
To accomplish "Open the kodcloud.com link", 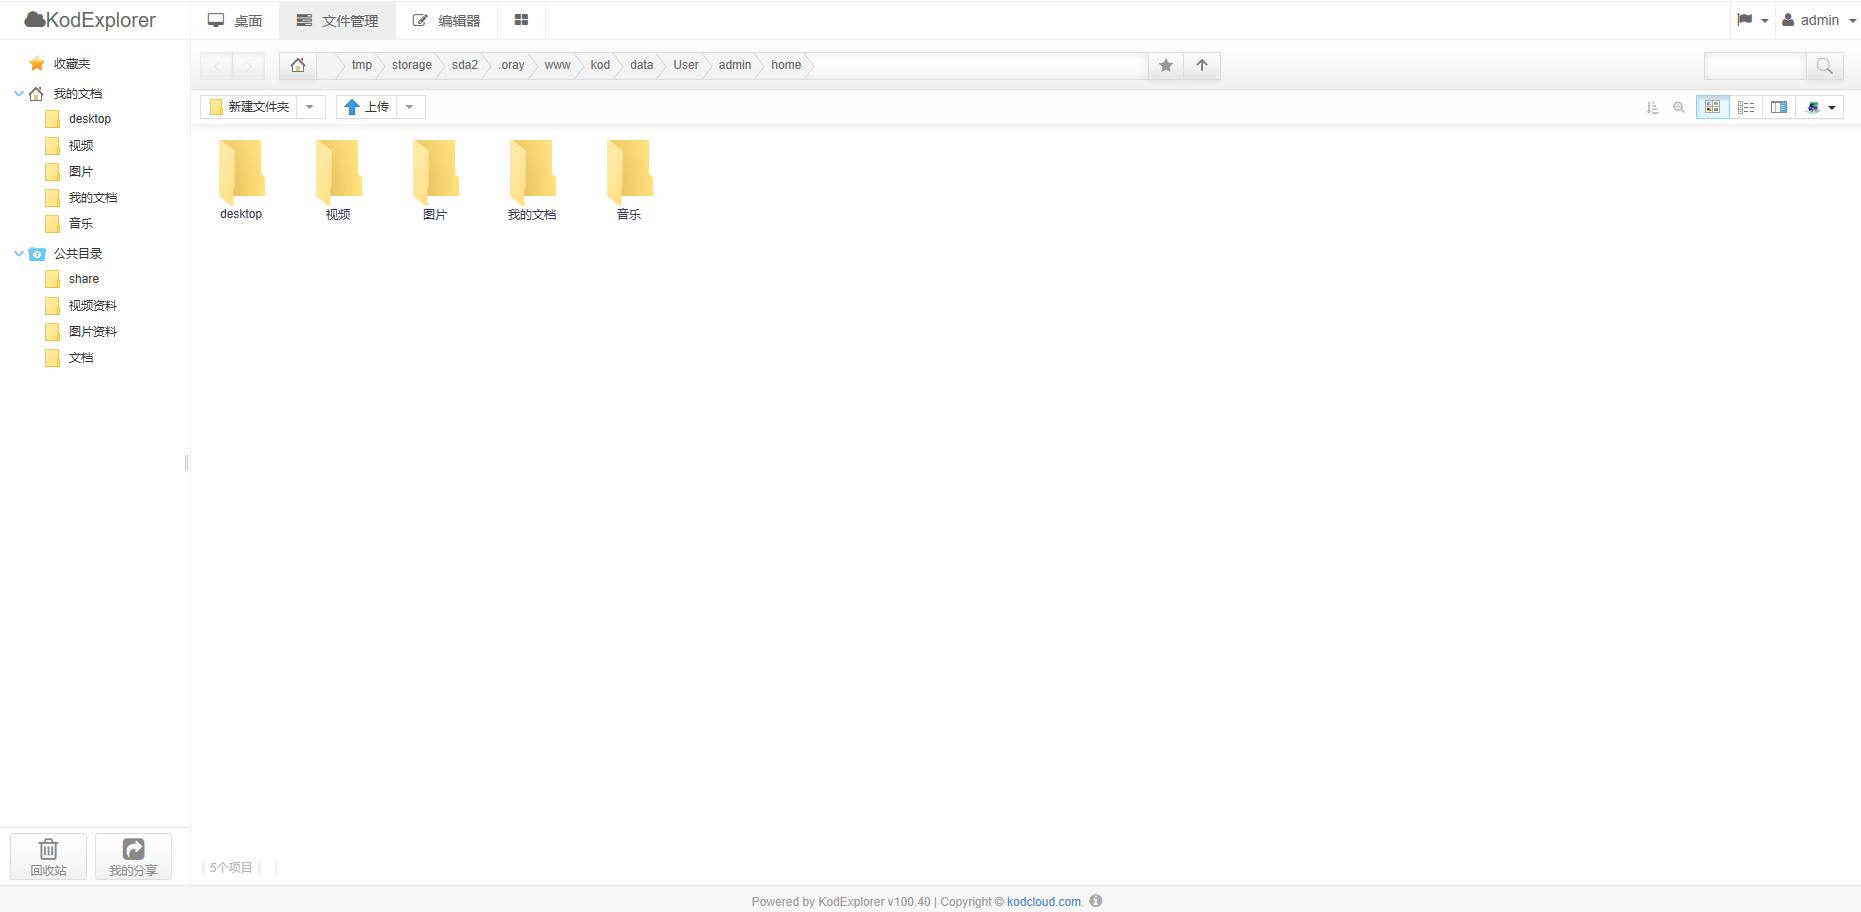I will (x=1044, y=902).
